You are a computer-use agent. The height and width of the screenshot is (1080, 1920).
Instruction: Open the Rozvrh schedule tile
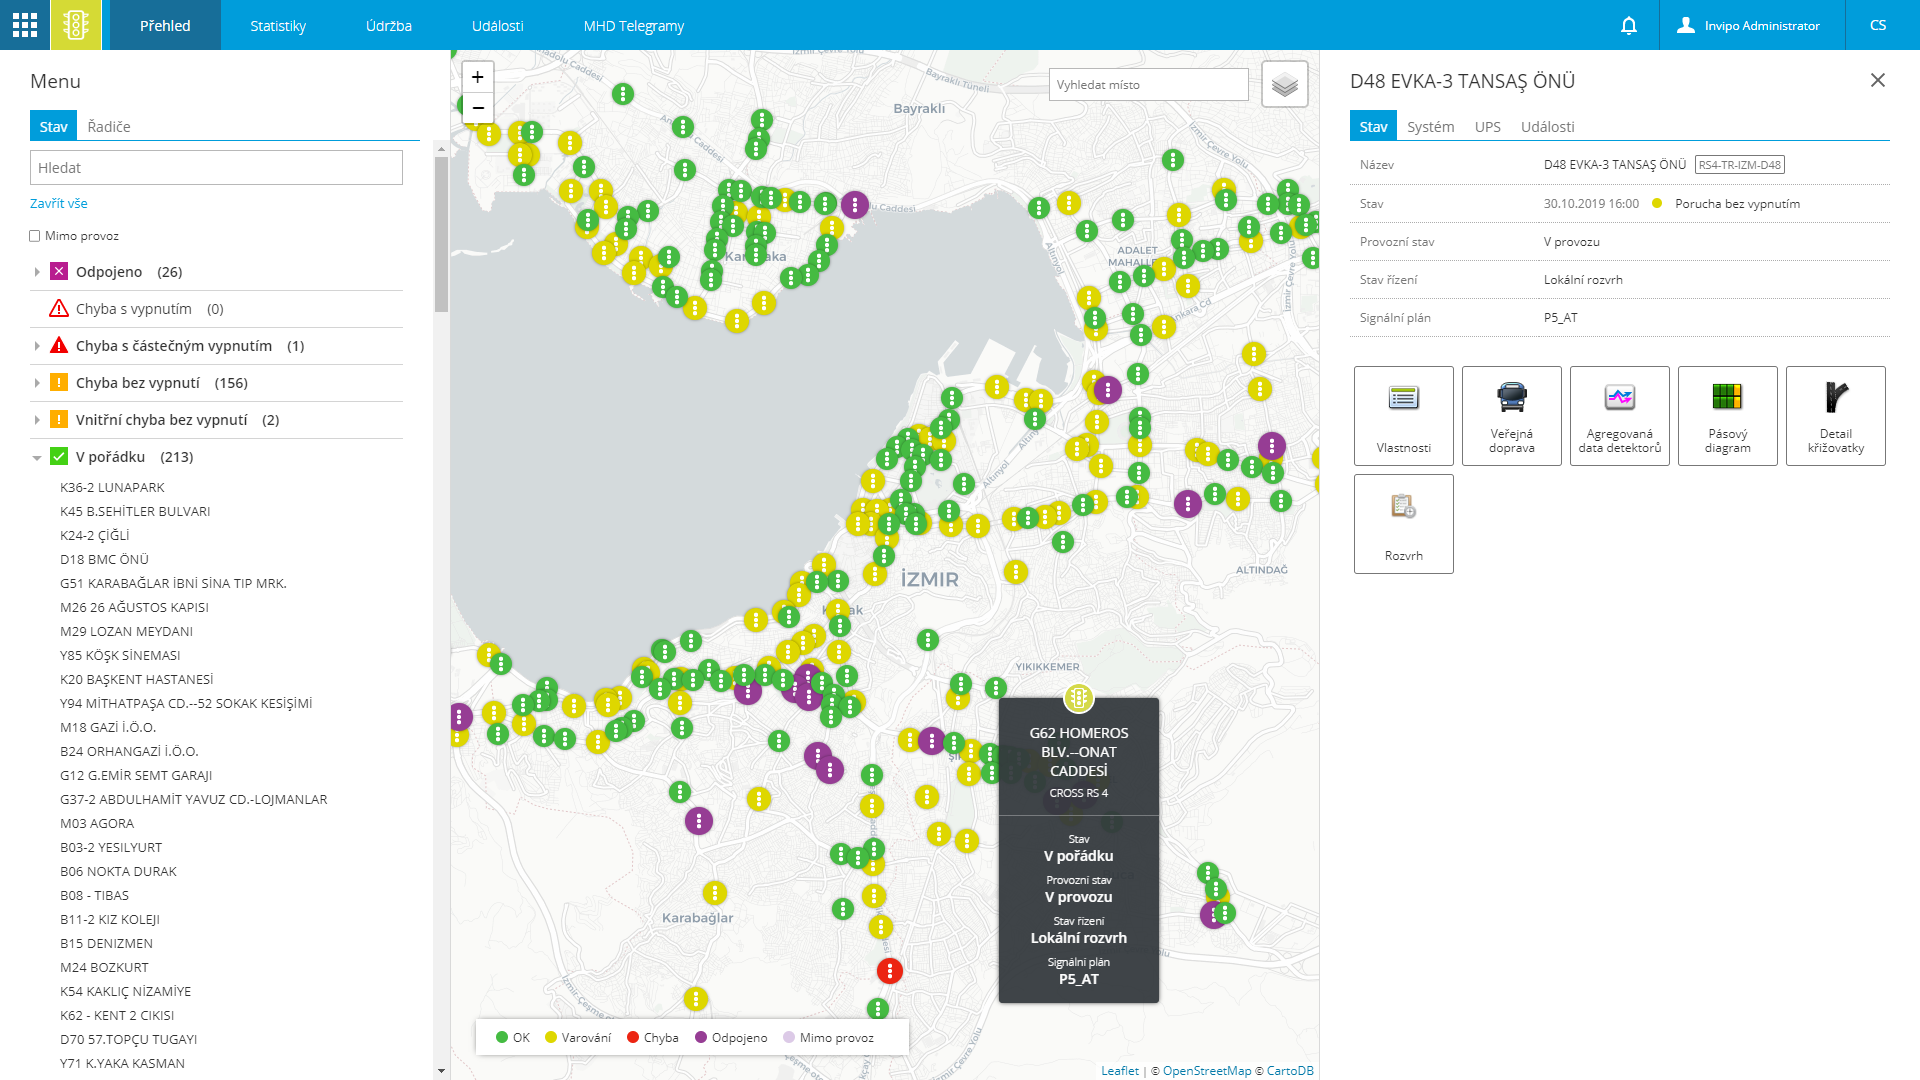click(x=1403, y=524)
